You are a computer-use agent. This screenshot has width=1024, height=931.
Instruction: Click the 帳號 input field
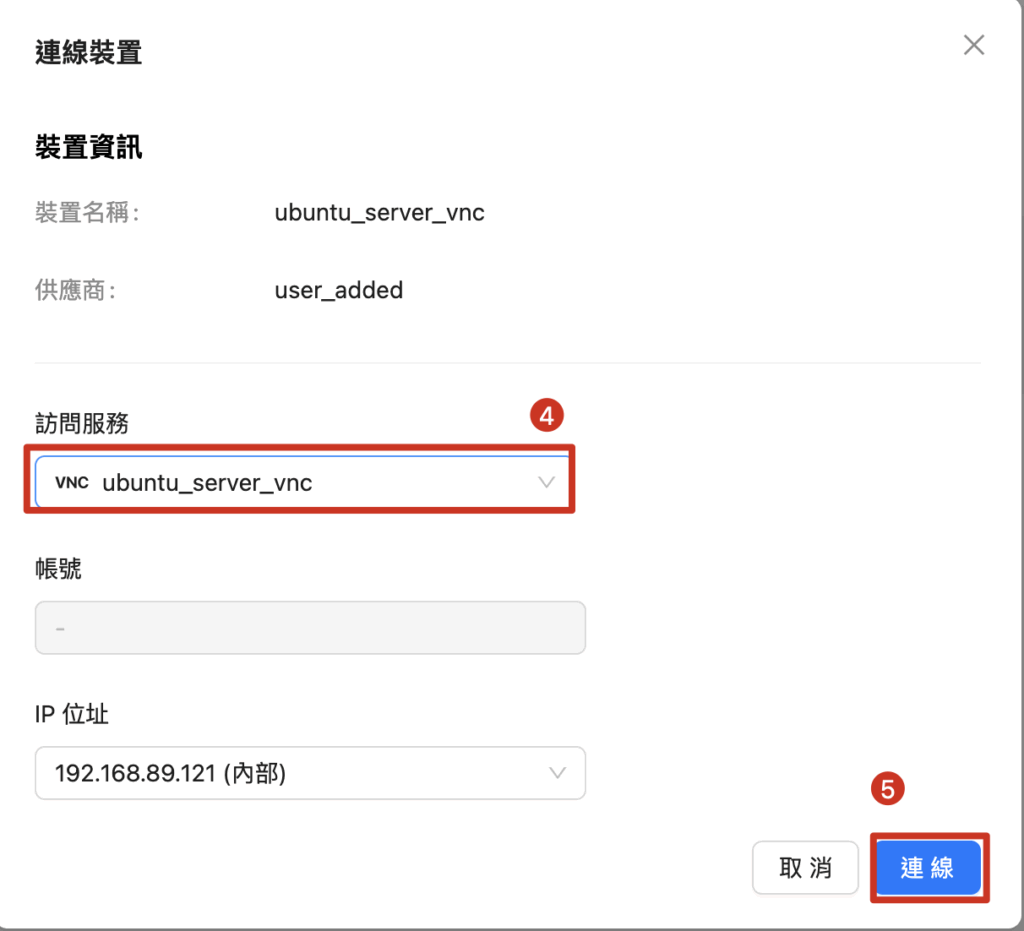point(310,628)
